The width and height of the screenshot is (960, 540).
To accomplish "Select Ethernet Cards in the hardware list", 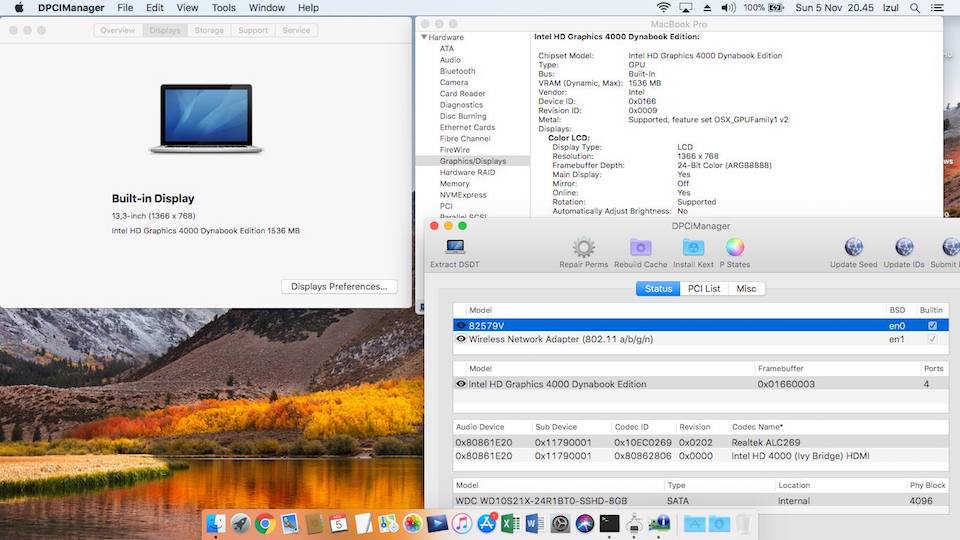I will pyautogui.click(x=467, y=127).
